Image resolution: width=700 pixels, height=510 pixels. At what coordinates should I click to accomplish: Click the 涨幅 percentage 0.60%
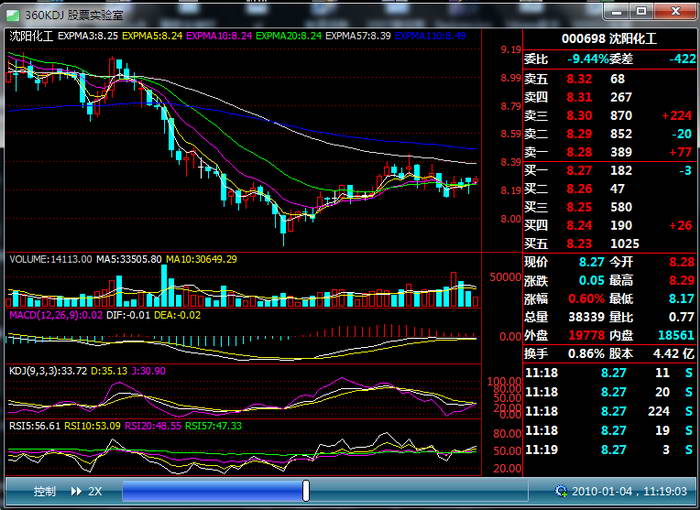pos(586,299)
